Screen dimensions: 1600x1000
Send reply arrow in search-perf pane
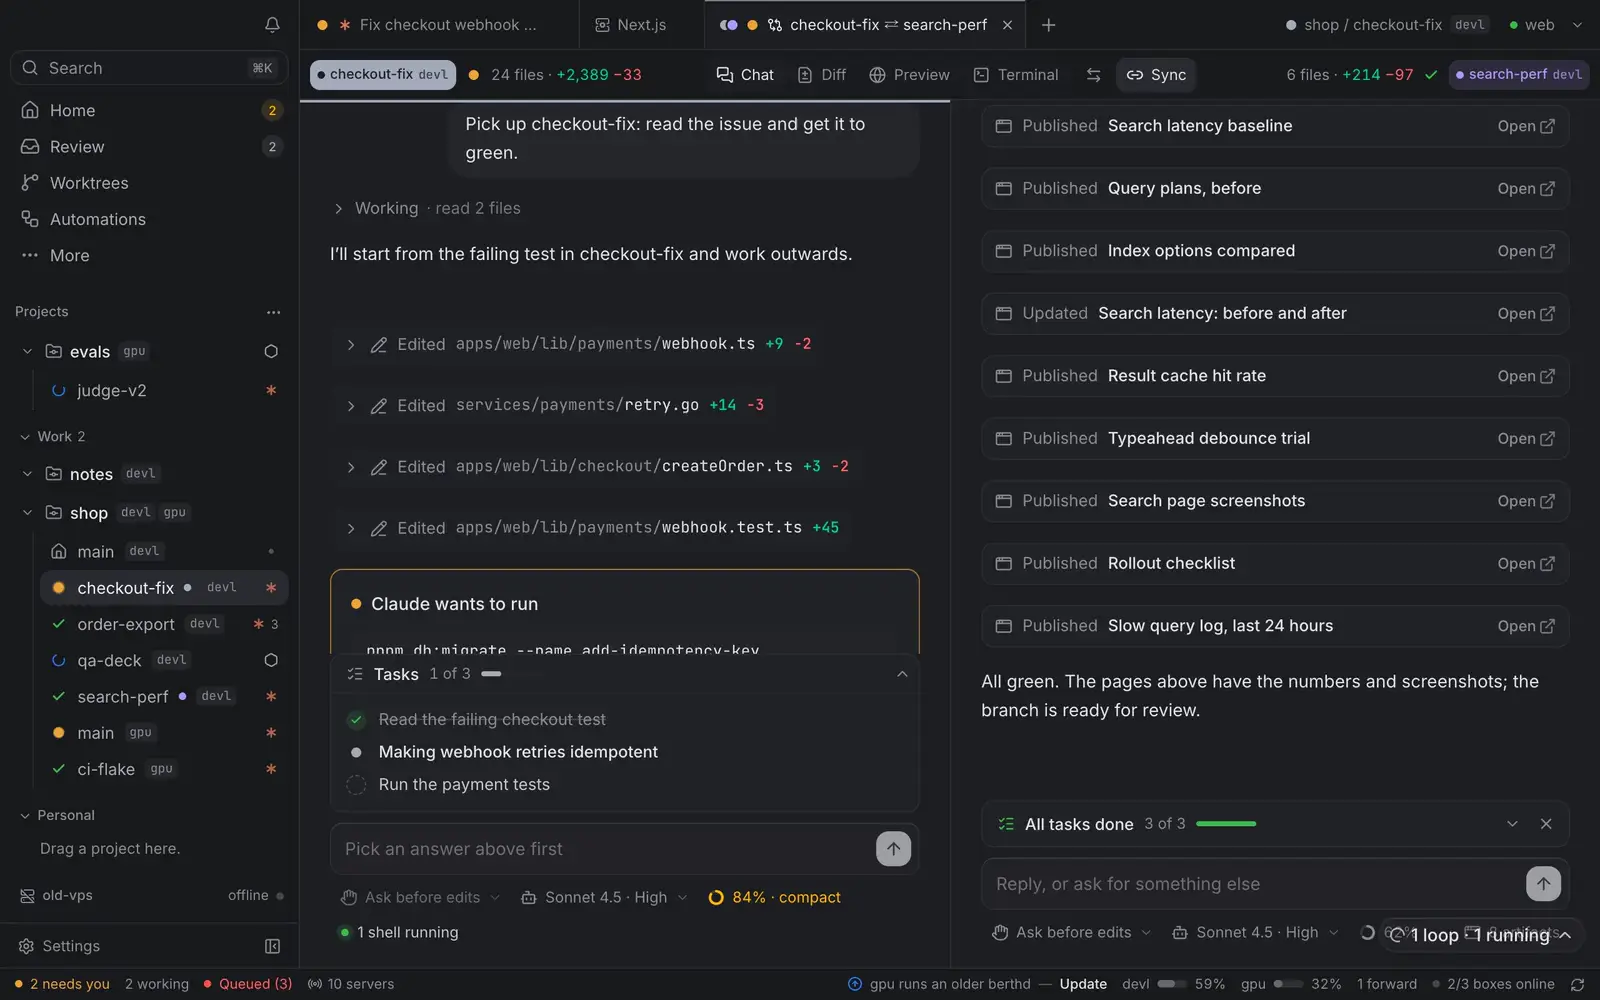1543,884
